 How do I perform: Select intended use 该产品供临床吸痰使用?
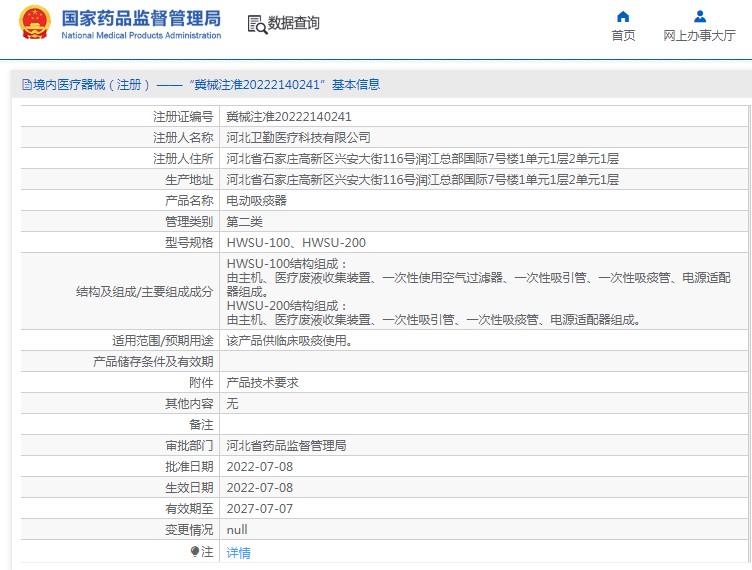pyautogui.click(x=290, y=341)
